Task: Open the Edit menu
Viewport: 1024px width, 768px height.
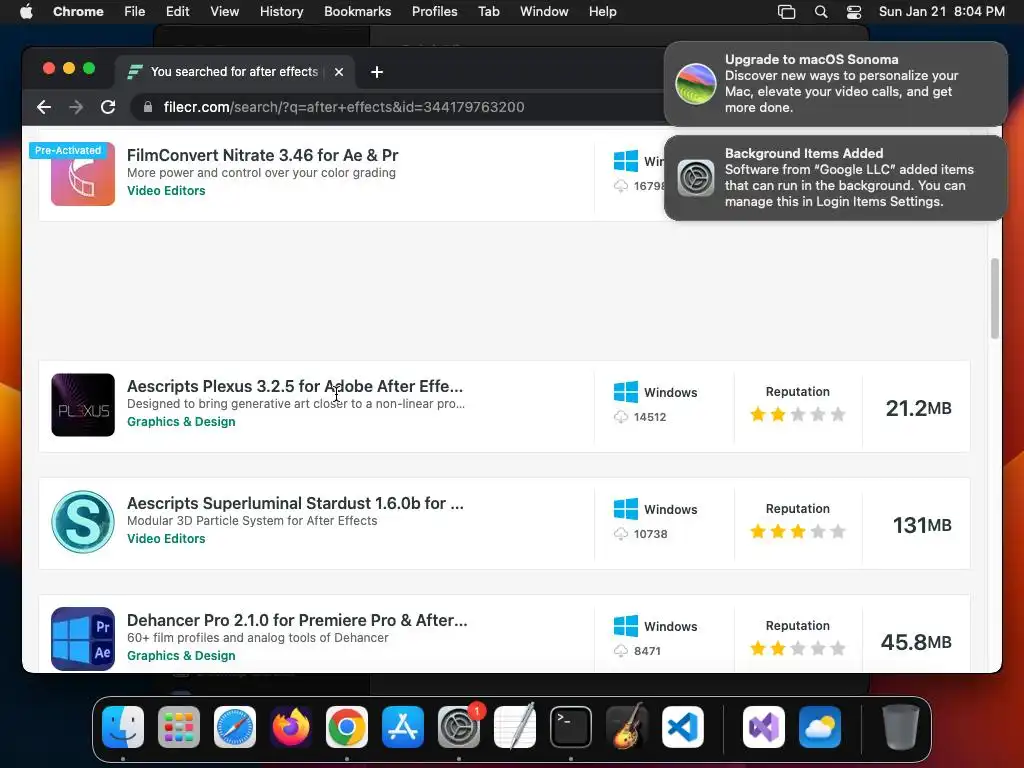Action: click(x=178, y=12)
